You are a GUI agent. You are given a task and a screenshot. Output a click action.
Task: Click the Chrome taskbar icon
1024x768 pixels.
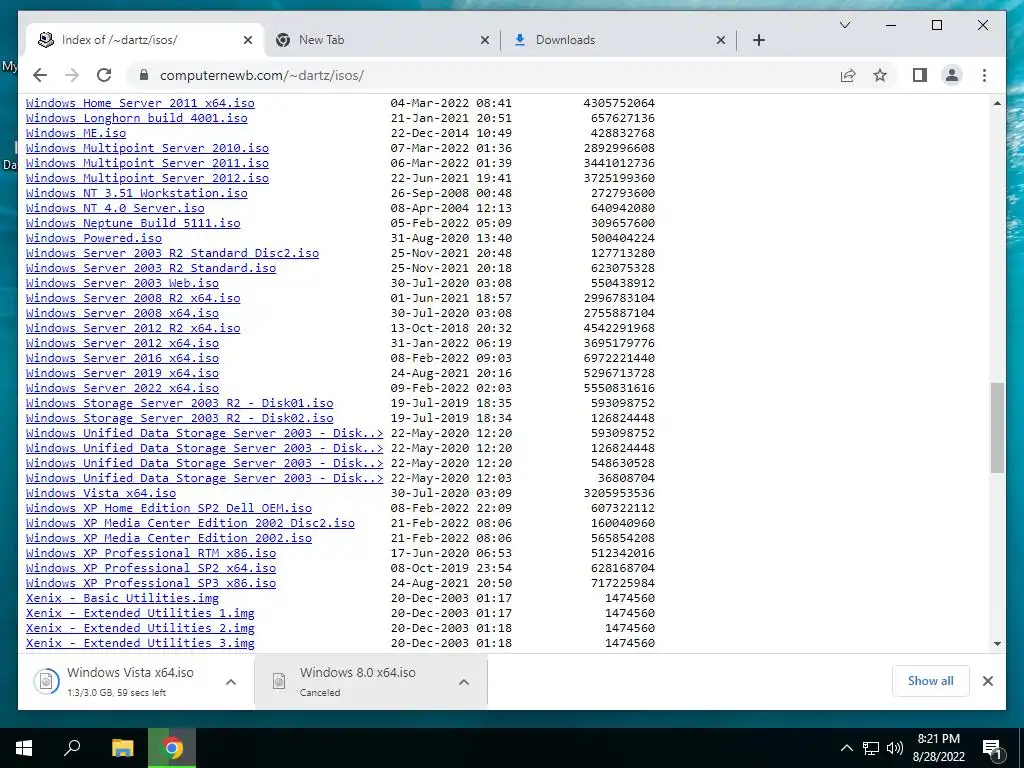tap(172, 748)
